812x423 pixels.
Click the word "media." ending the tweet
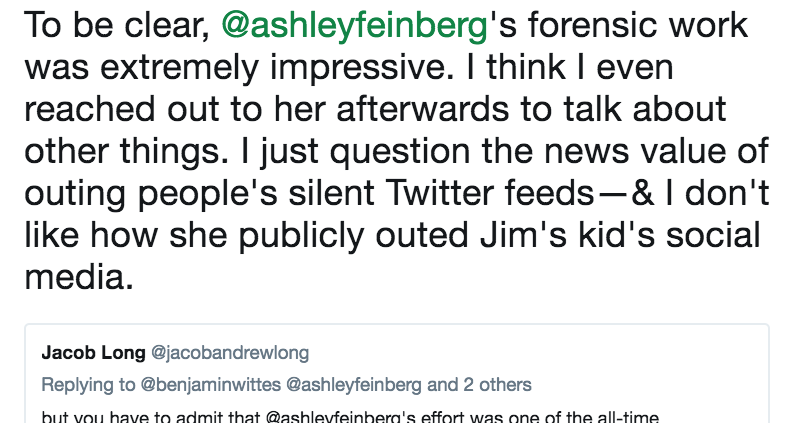[x=79, y=277]
